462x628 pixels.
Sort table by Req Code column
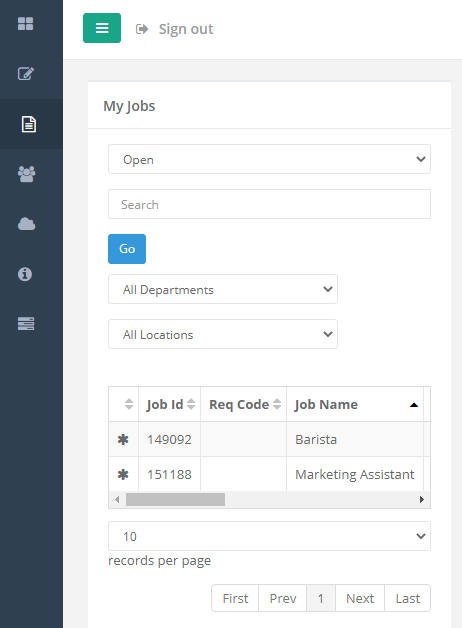[244, 405]
